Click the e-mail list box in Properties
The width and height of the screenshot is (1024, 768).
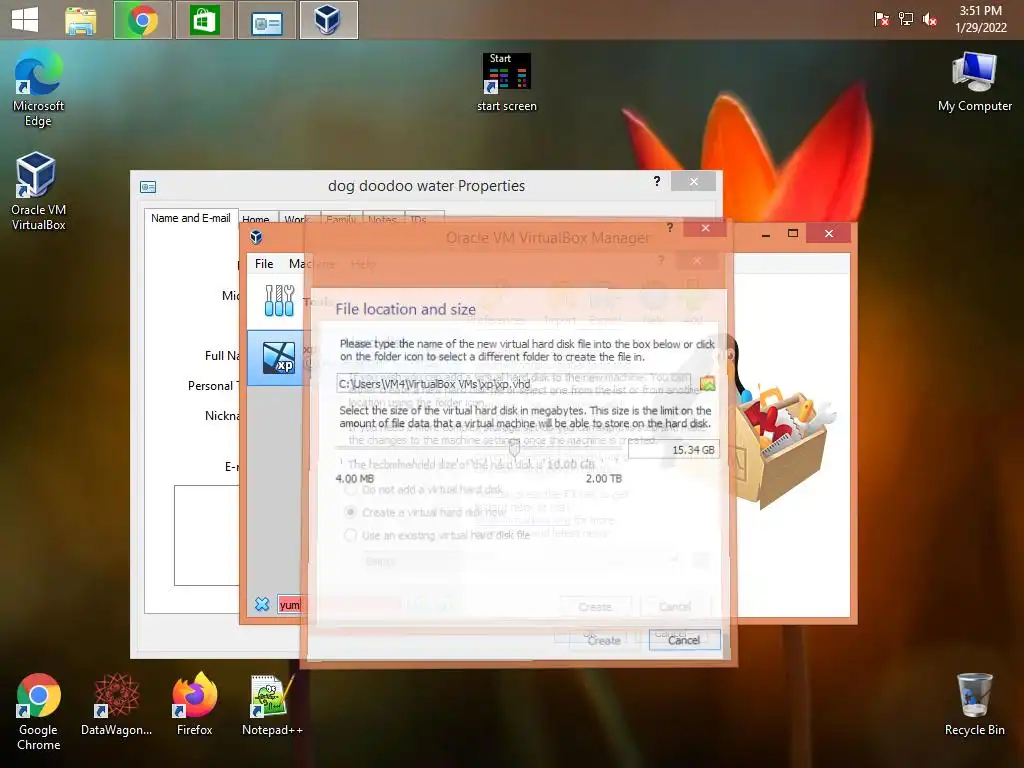[x=206, y=535]
